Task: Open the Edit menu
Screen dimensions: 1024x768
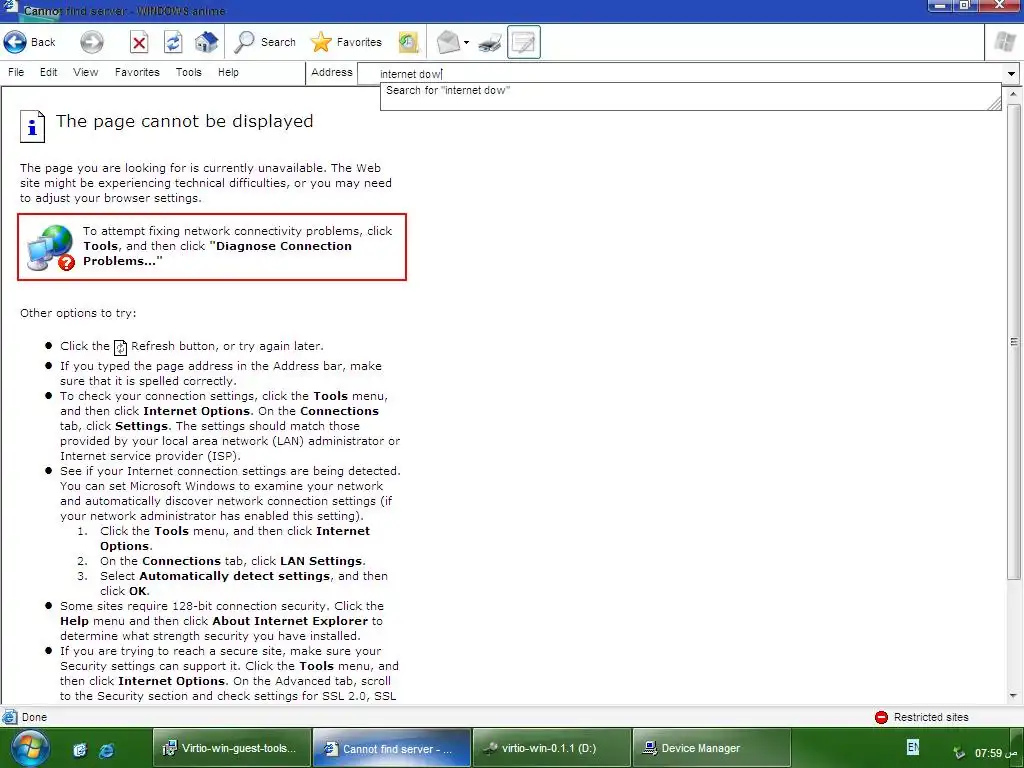Action: (48, 72)
